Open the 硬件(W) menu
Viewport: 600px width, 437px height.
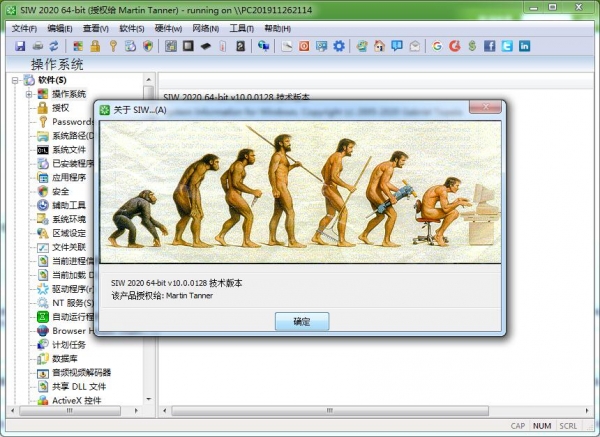pos(168,29)
